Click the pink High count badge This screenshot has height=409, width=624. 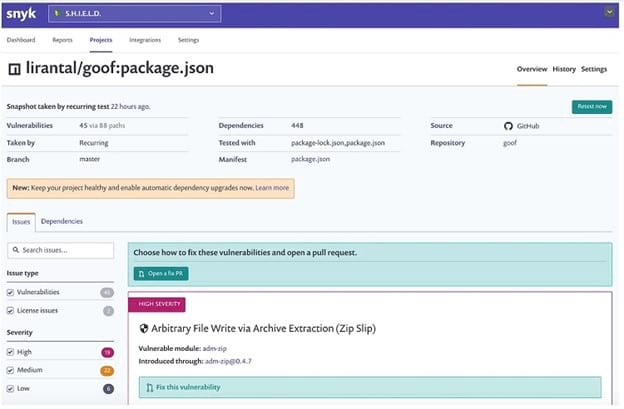click(x=107, y=353)
